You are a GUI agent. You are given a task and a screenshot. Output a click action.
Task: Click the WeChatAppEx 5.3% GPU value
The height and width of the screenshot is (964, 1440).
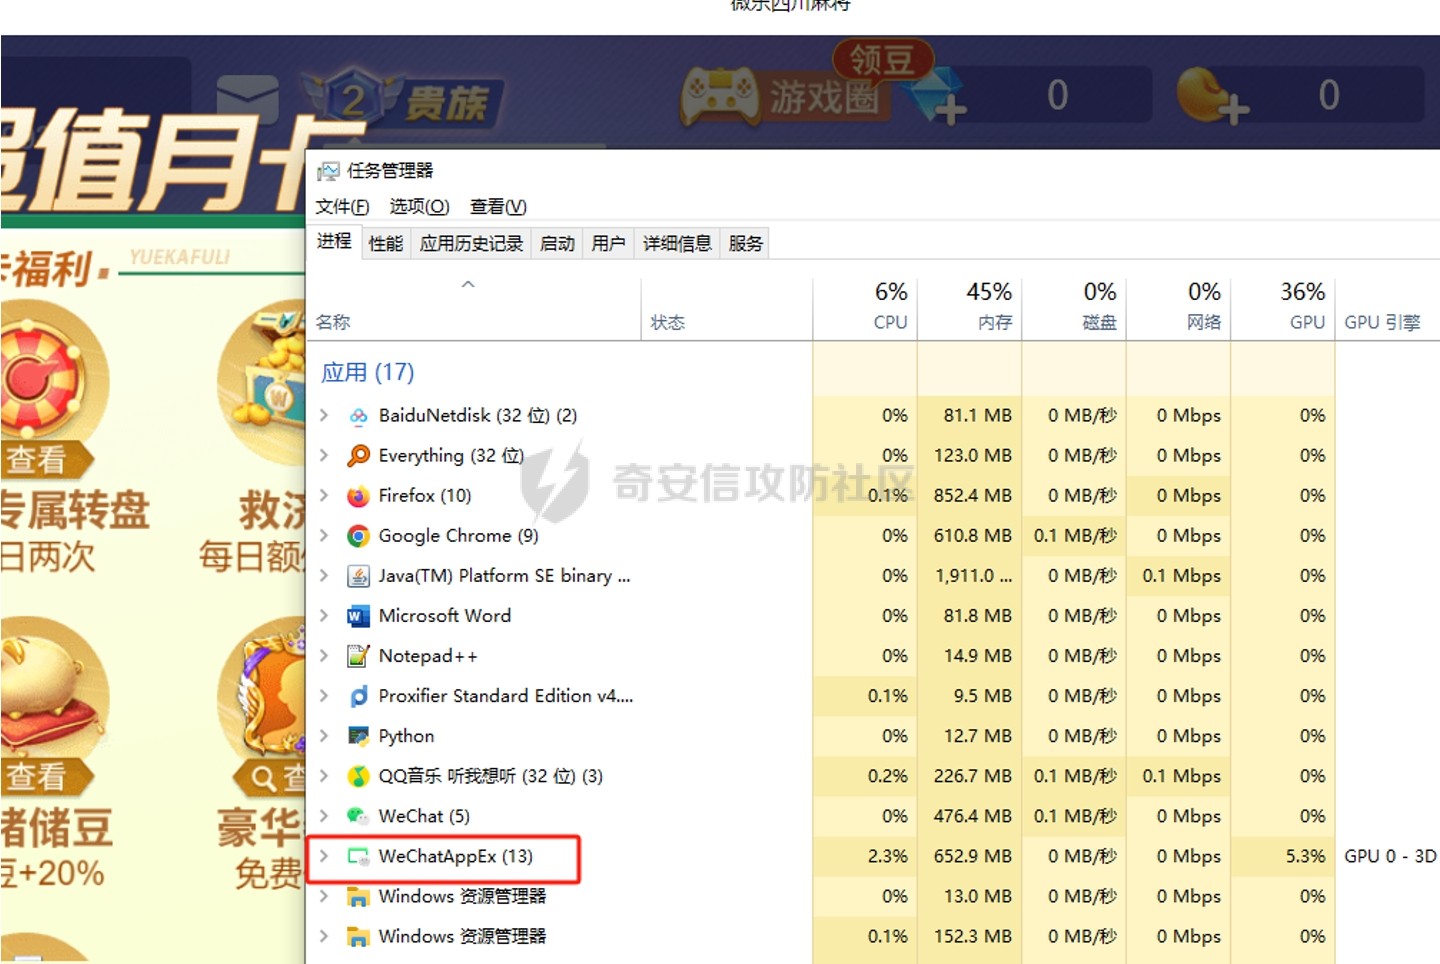pyautogui.click(x=1283, y=856)
